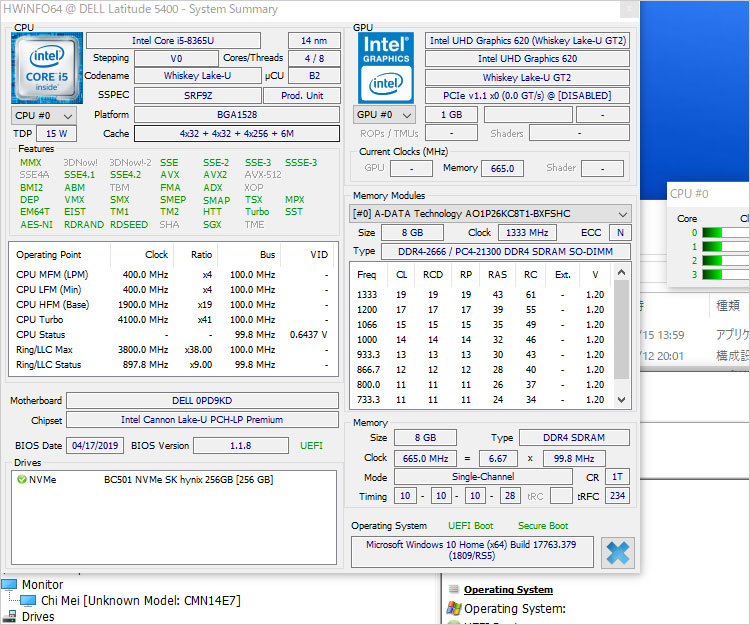Click the Prod. Unit field
750x625 pixels.
pos(302,96)
